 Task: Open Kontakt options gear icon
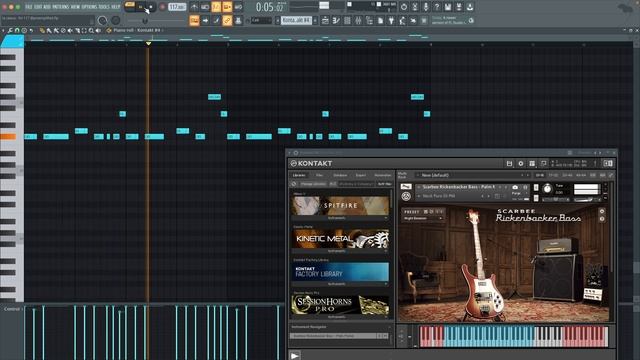click(521, 163)
